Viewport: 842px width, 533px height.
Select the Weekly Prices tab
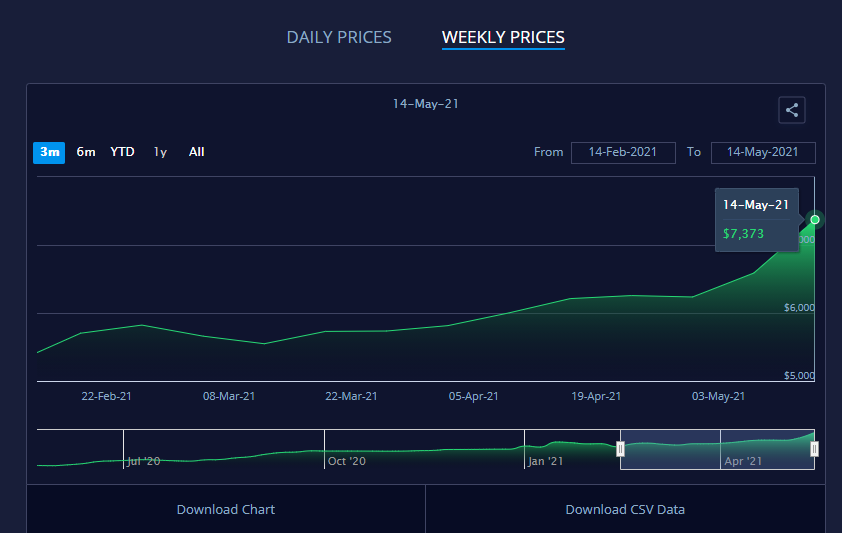pos(503,38)
